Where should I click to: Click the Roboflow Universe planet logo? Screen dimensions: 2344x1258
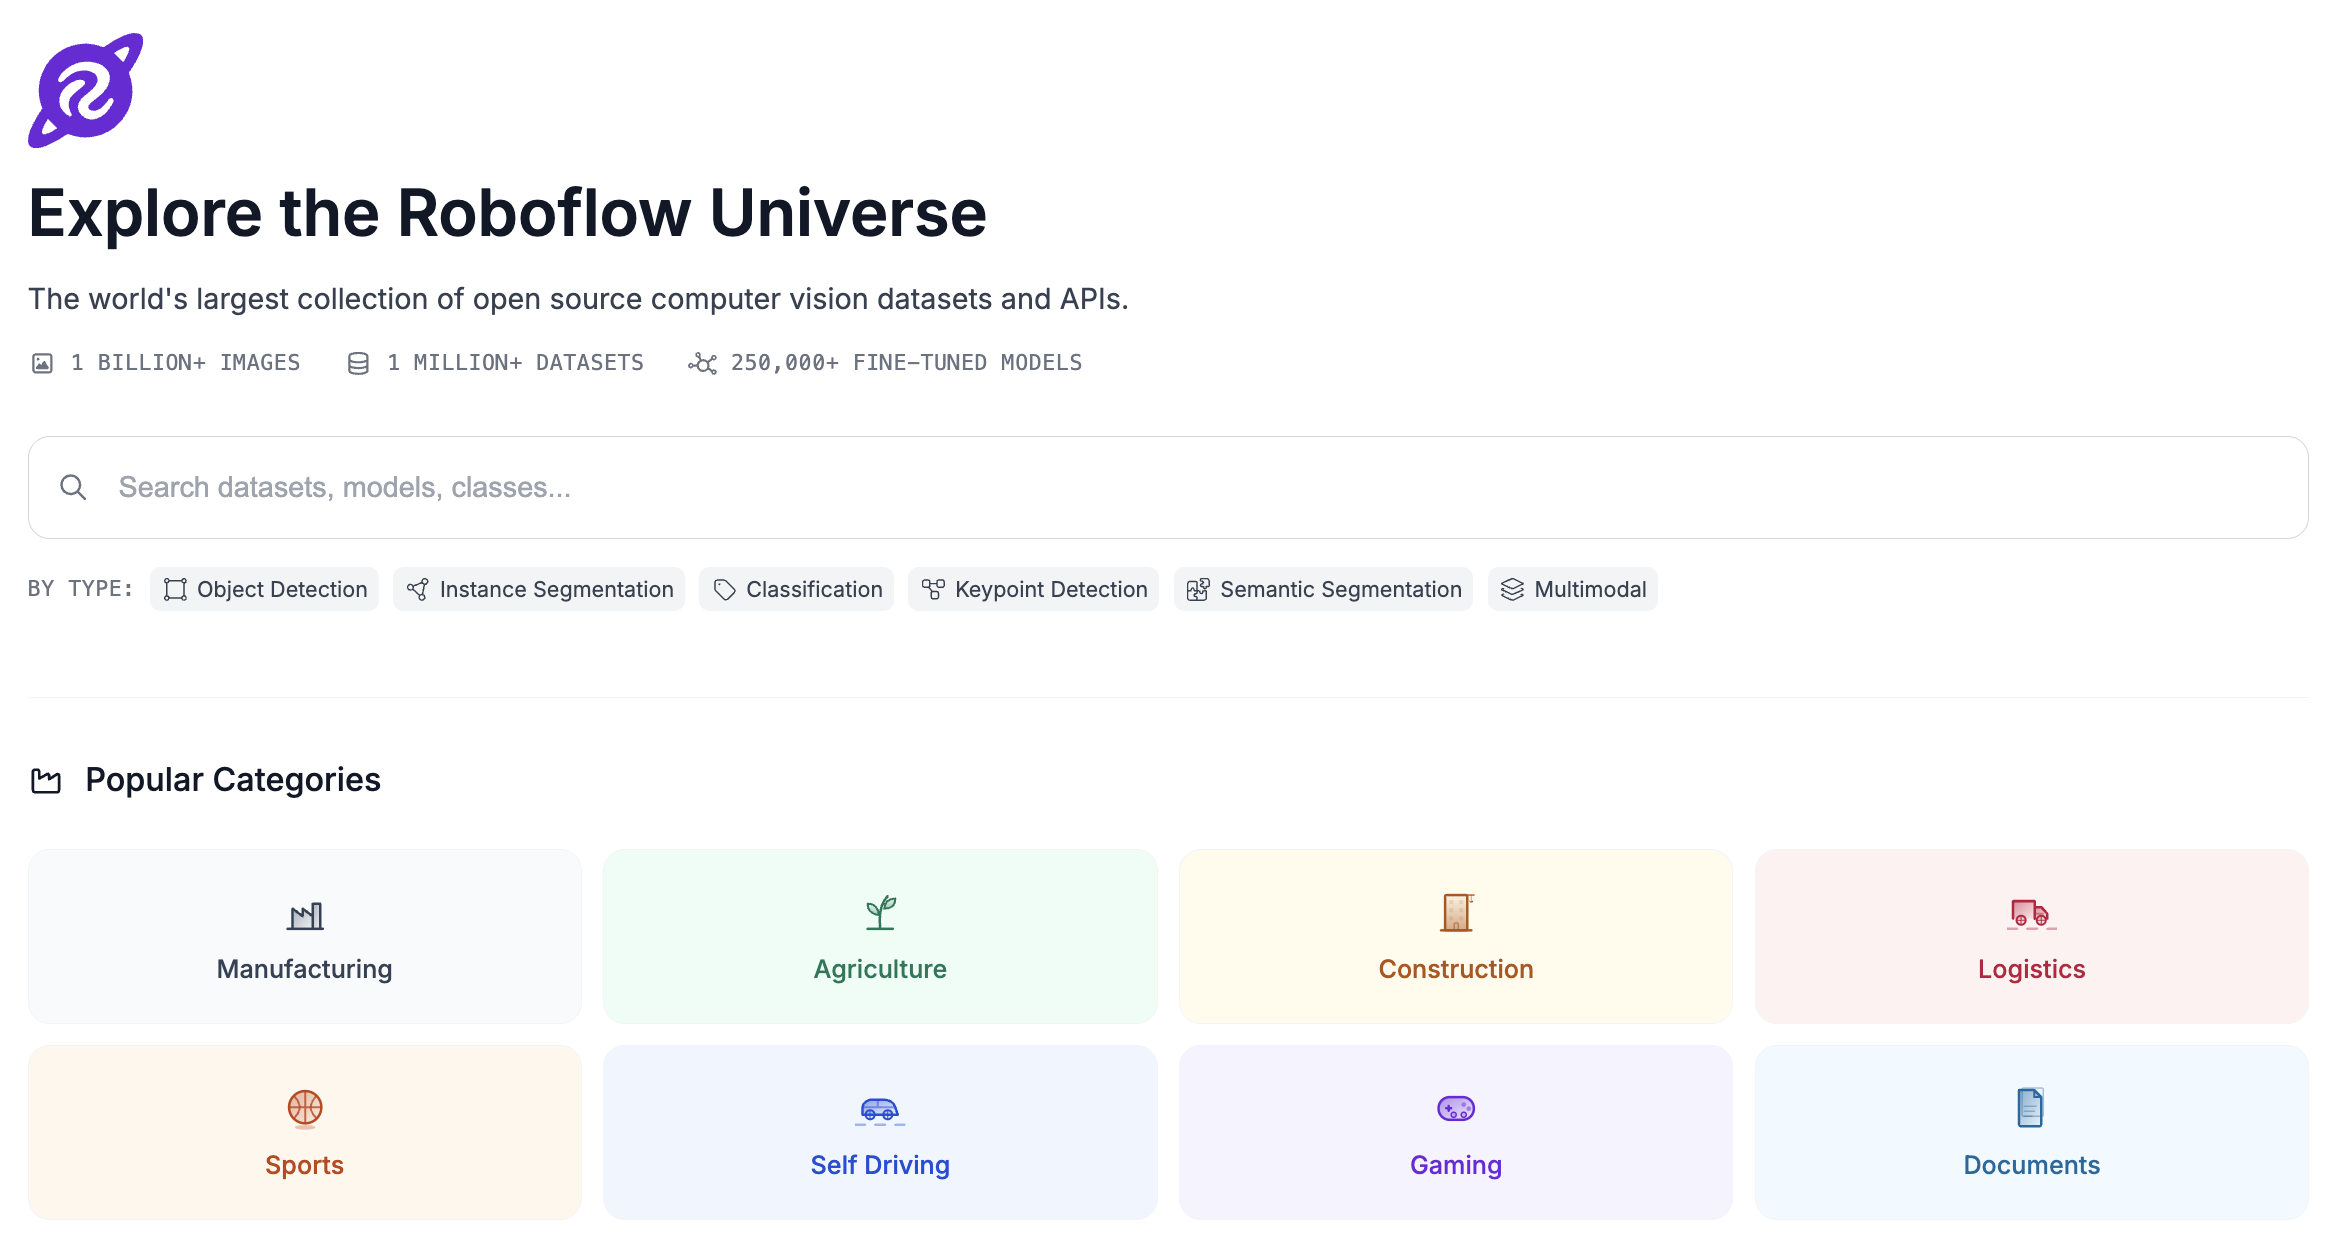coord(86,90)
